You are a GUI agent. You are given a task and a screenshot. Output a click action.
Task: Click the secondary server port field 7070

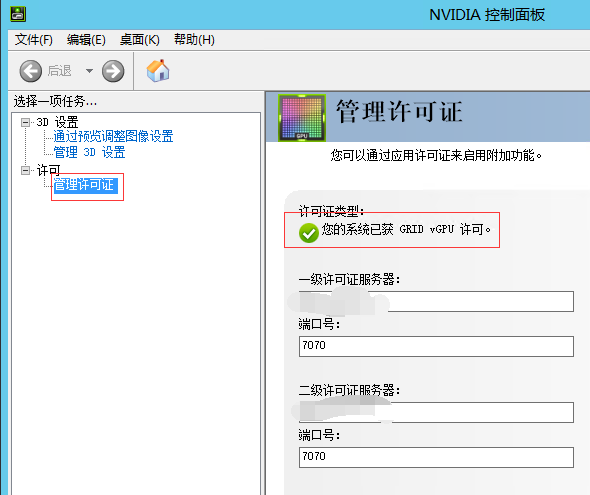click(436, 457)
